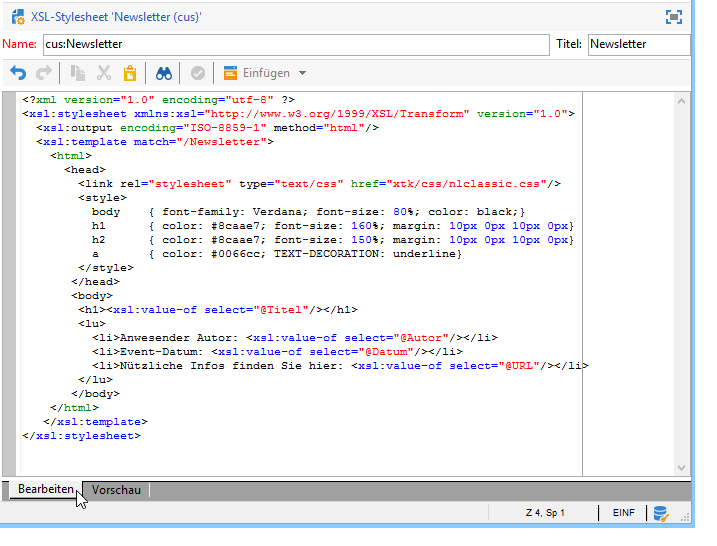
Task: Click the XSL-Stylesheet 'Newsletter (cus)' title
Action: (116, 17)
